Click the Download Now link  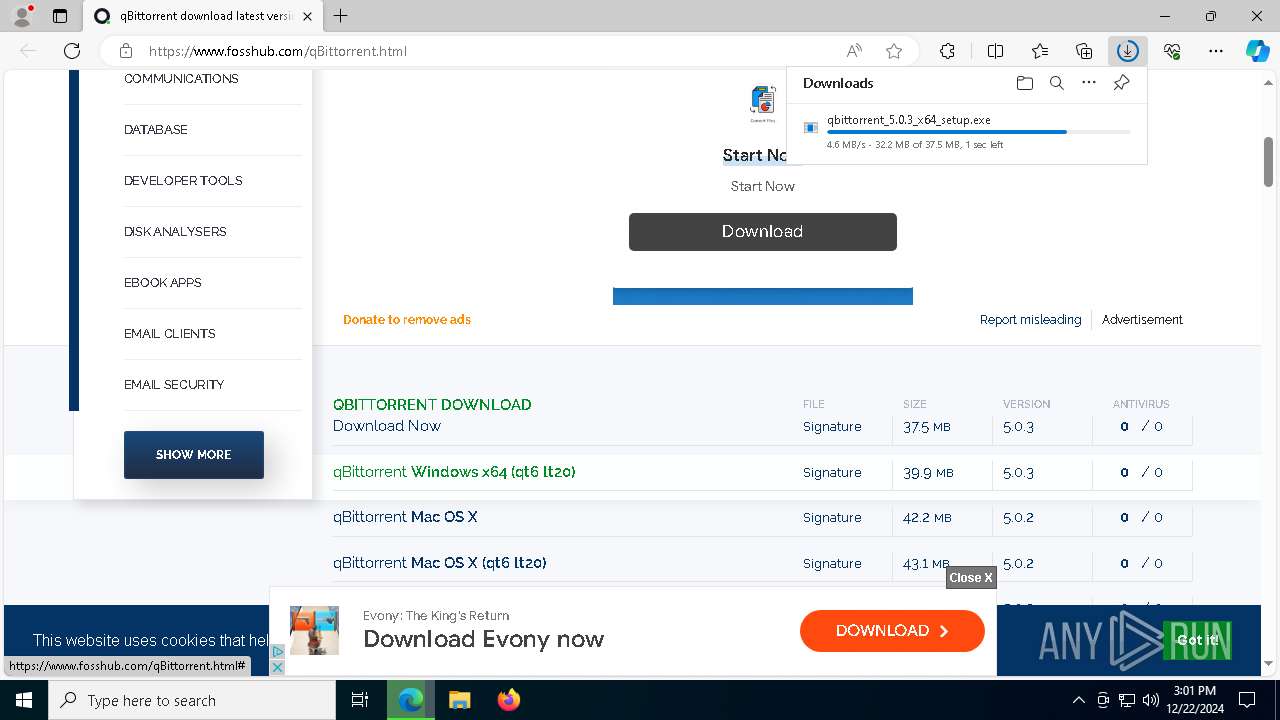point(387,426)
